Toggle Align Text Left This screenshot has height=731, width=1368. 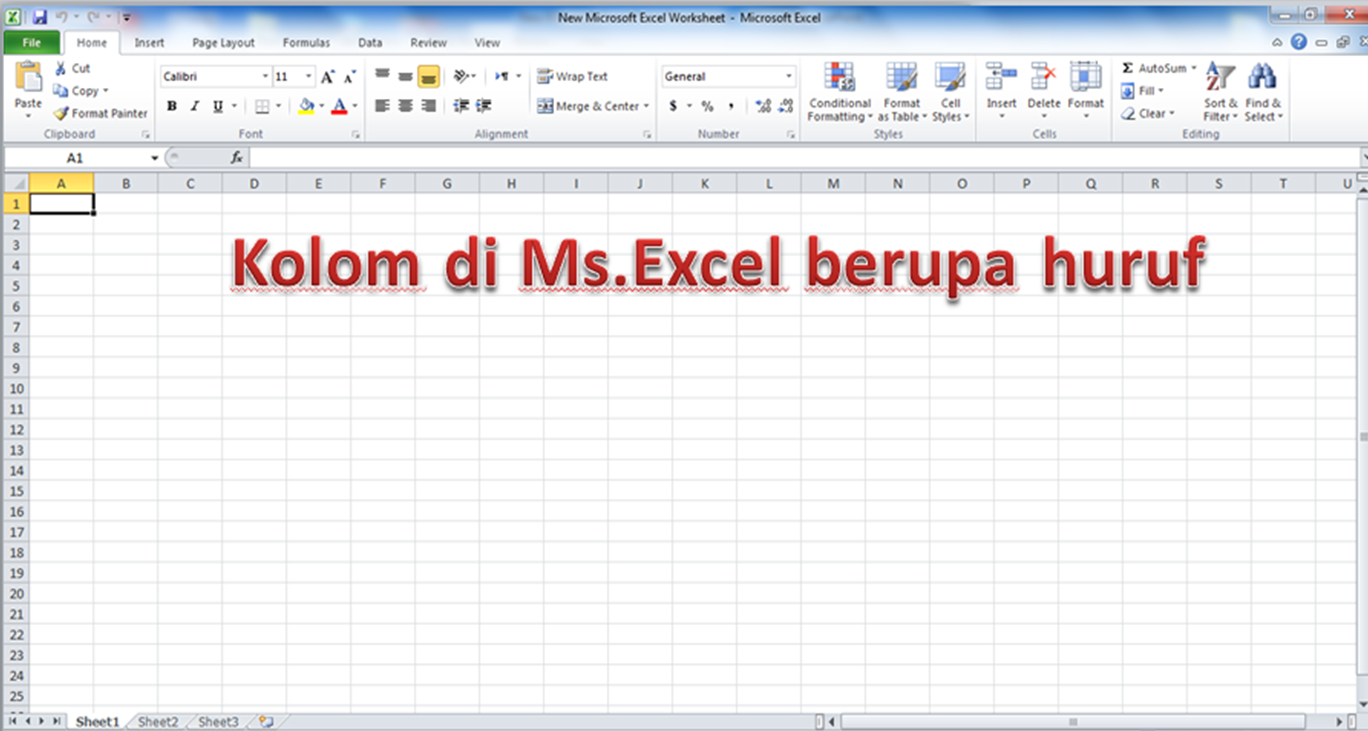382,106
